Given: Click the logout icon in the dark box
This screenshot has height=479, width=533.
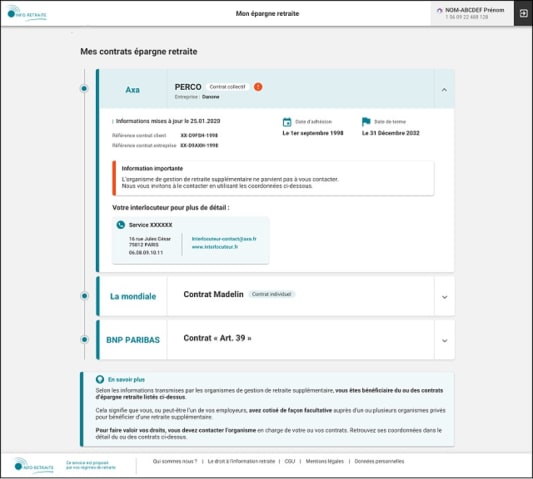Looking at the screenshot, I should (x=523, y=13).
